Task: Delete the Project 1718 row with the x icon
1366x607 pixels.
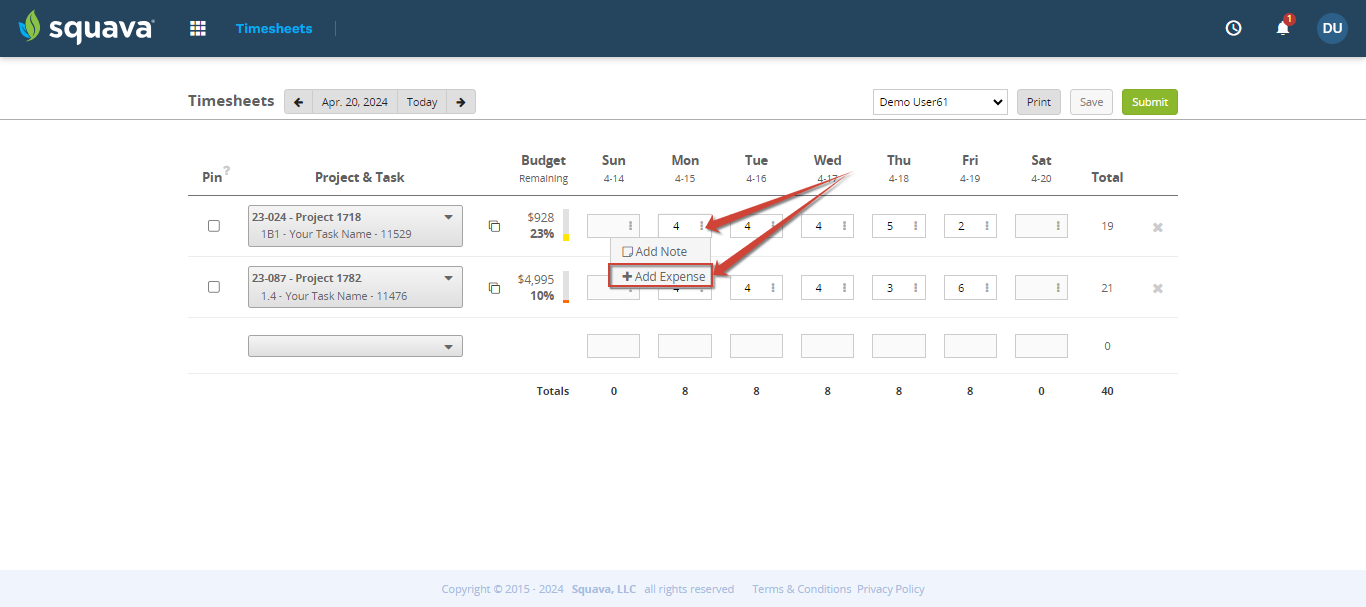Action: click(1157, 227)
